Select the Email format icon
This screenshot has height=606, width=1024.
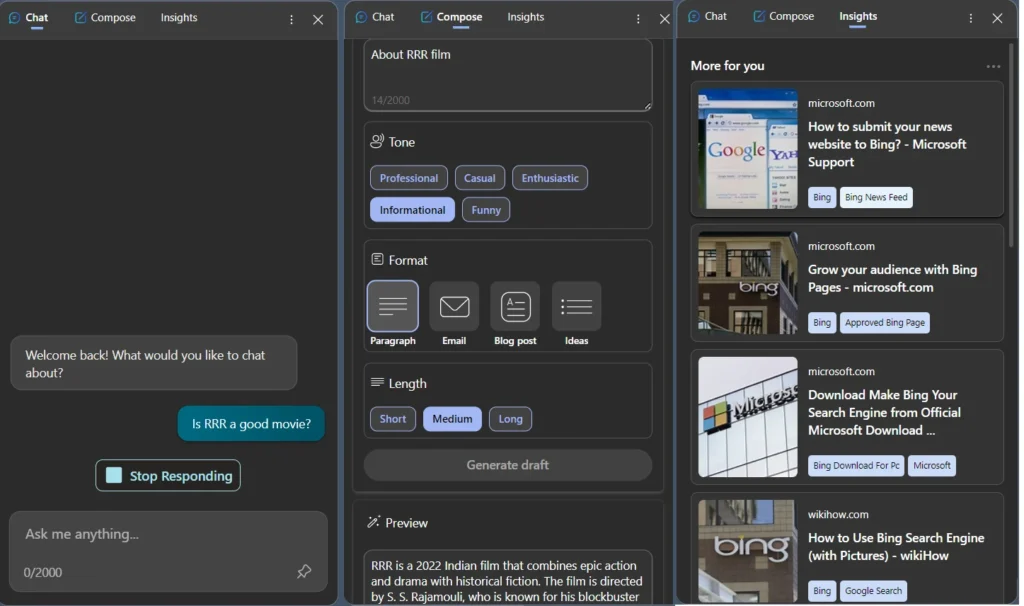[454, 306]
